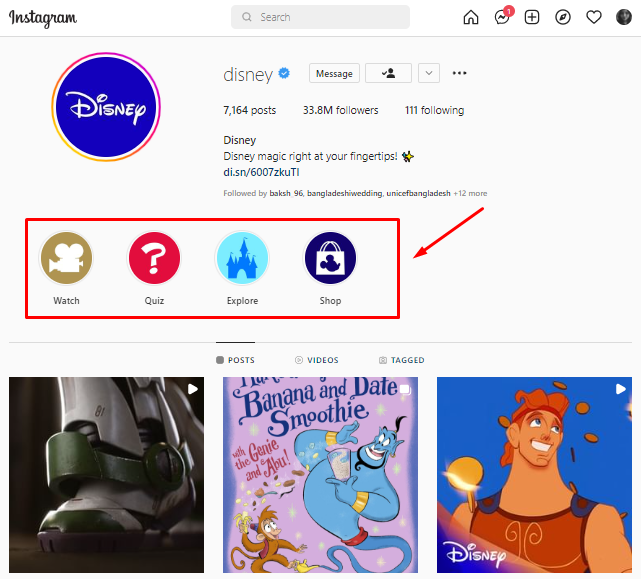The width and height of the screenshot is (641, 579).
Task: Open baksh_96 follower profile link
Action: (x=286, y=193)
